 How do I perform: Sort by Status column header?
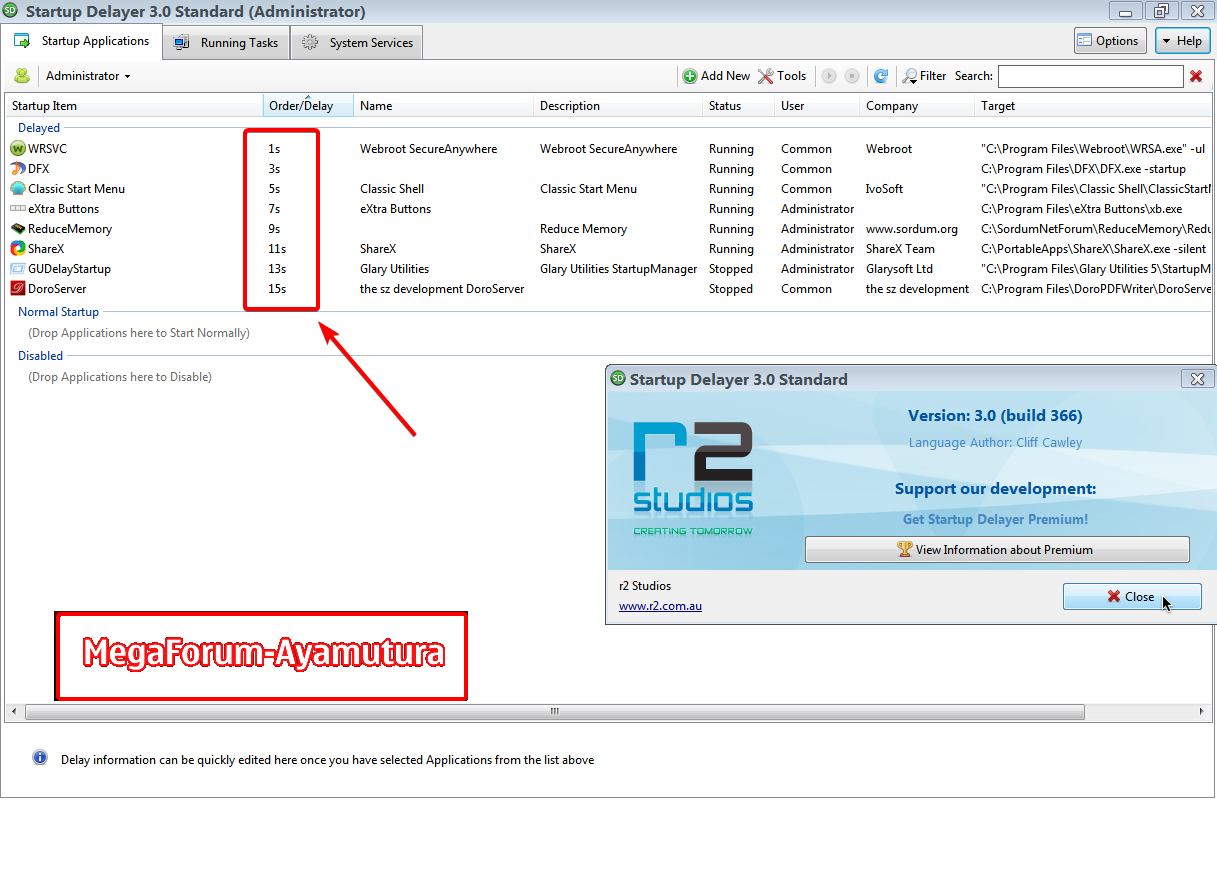(x=738, y=106)
